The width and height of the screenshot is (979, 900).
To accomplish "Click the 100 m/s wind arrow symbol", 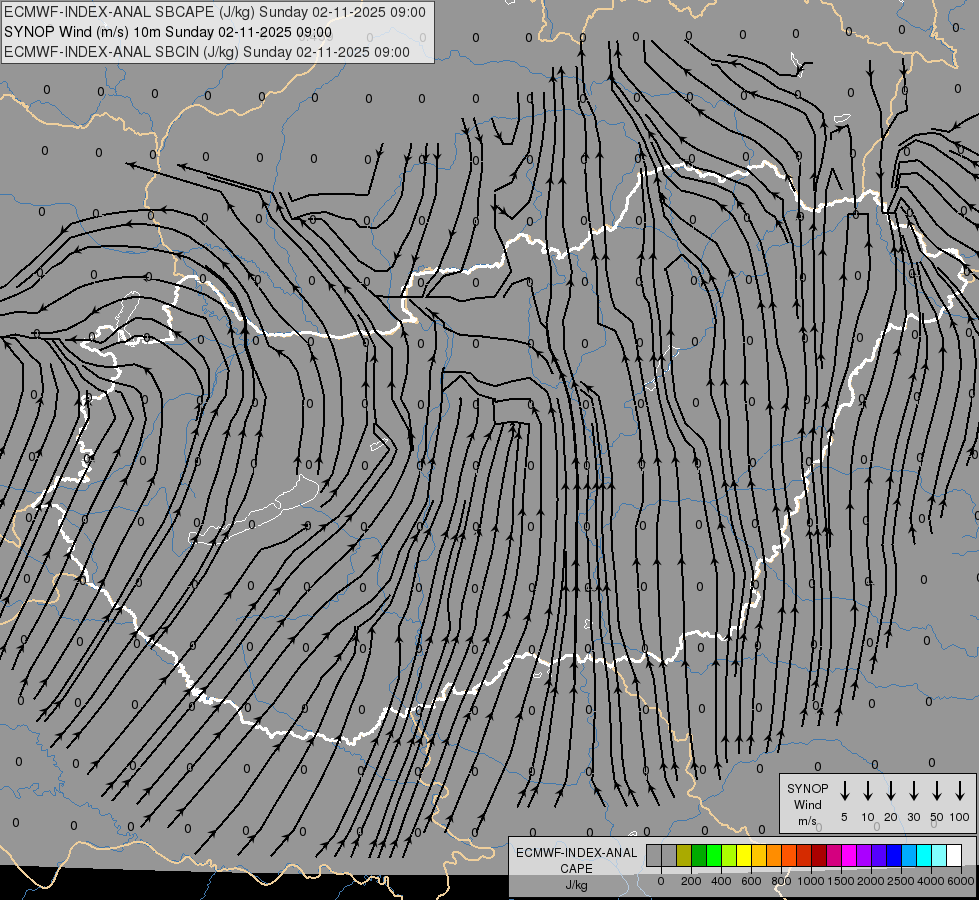I will [x=960, y=791].
